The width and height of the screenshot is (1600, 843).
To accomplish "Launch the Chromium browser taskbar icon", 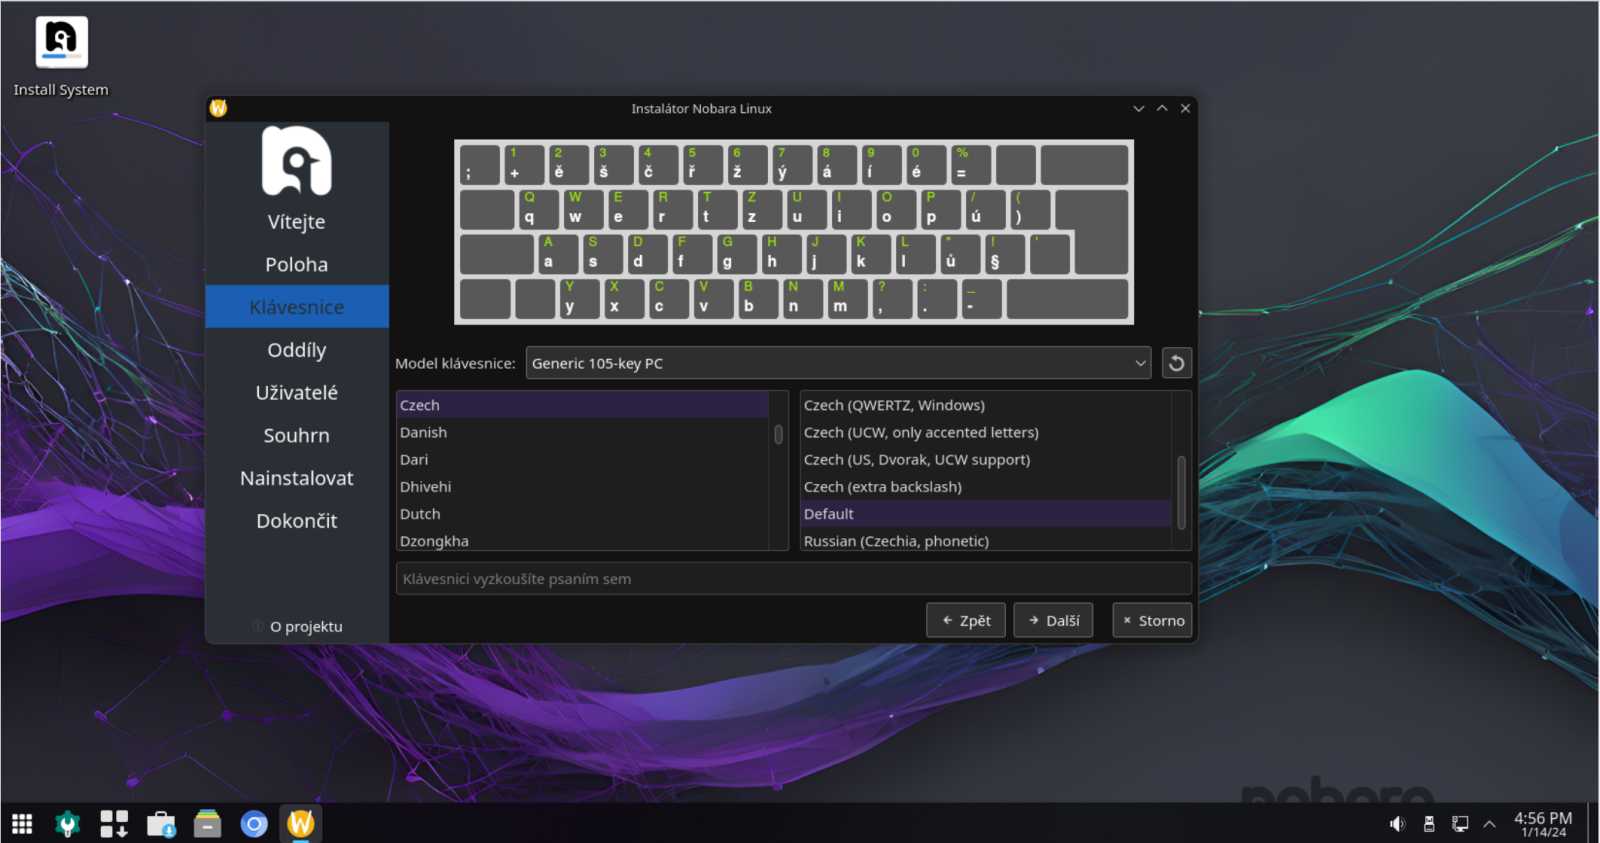I will pos(254,824).
